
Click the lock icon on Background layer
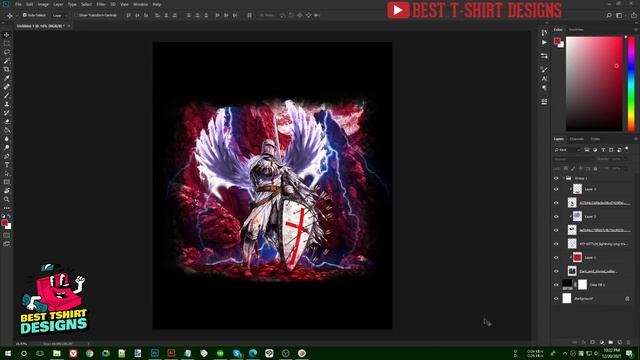[627, 298]
